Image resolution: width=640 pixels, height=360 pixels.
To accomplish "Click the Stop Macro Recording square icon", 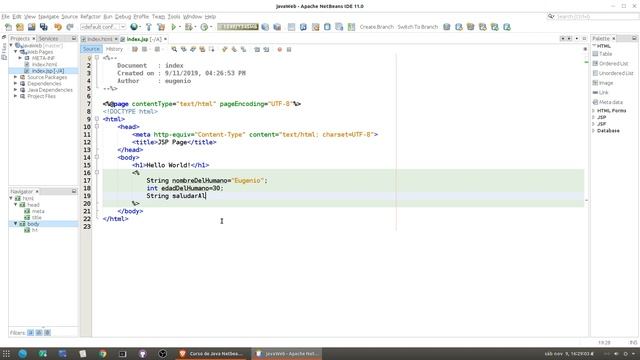I will tap(289, 49).
